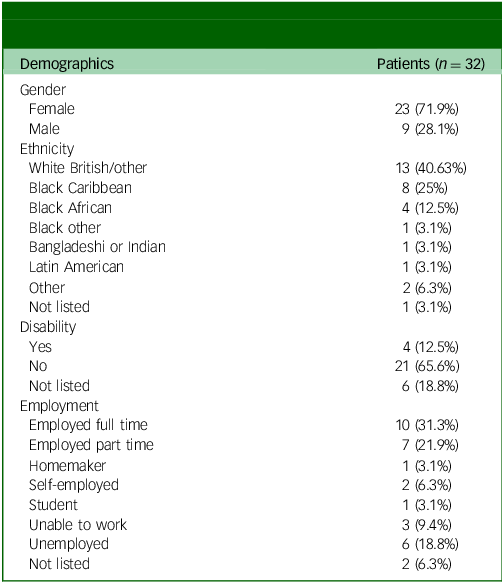Select the Unemployed 6 (18.8%) value
Viewport: 504px width, 583px height.
coord(430,544)
